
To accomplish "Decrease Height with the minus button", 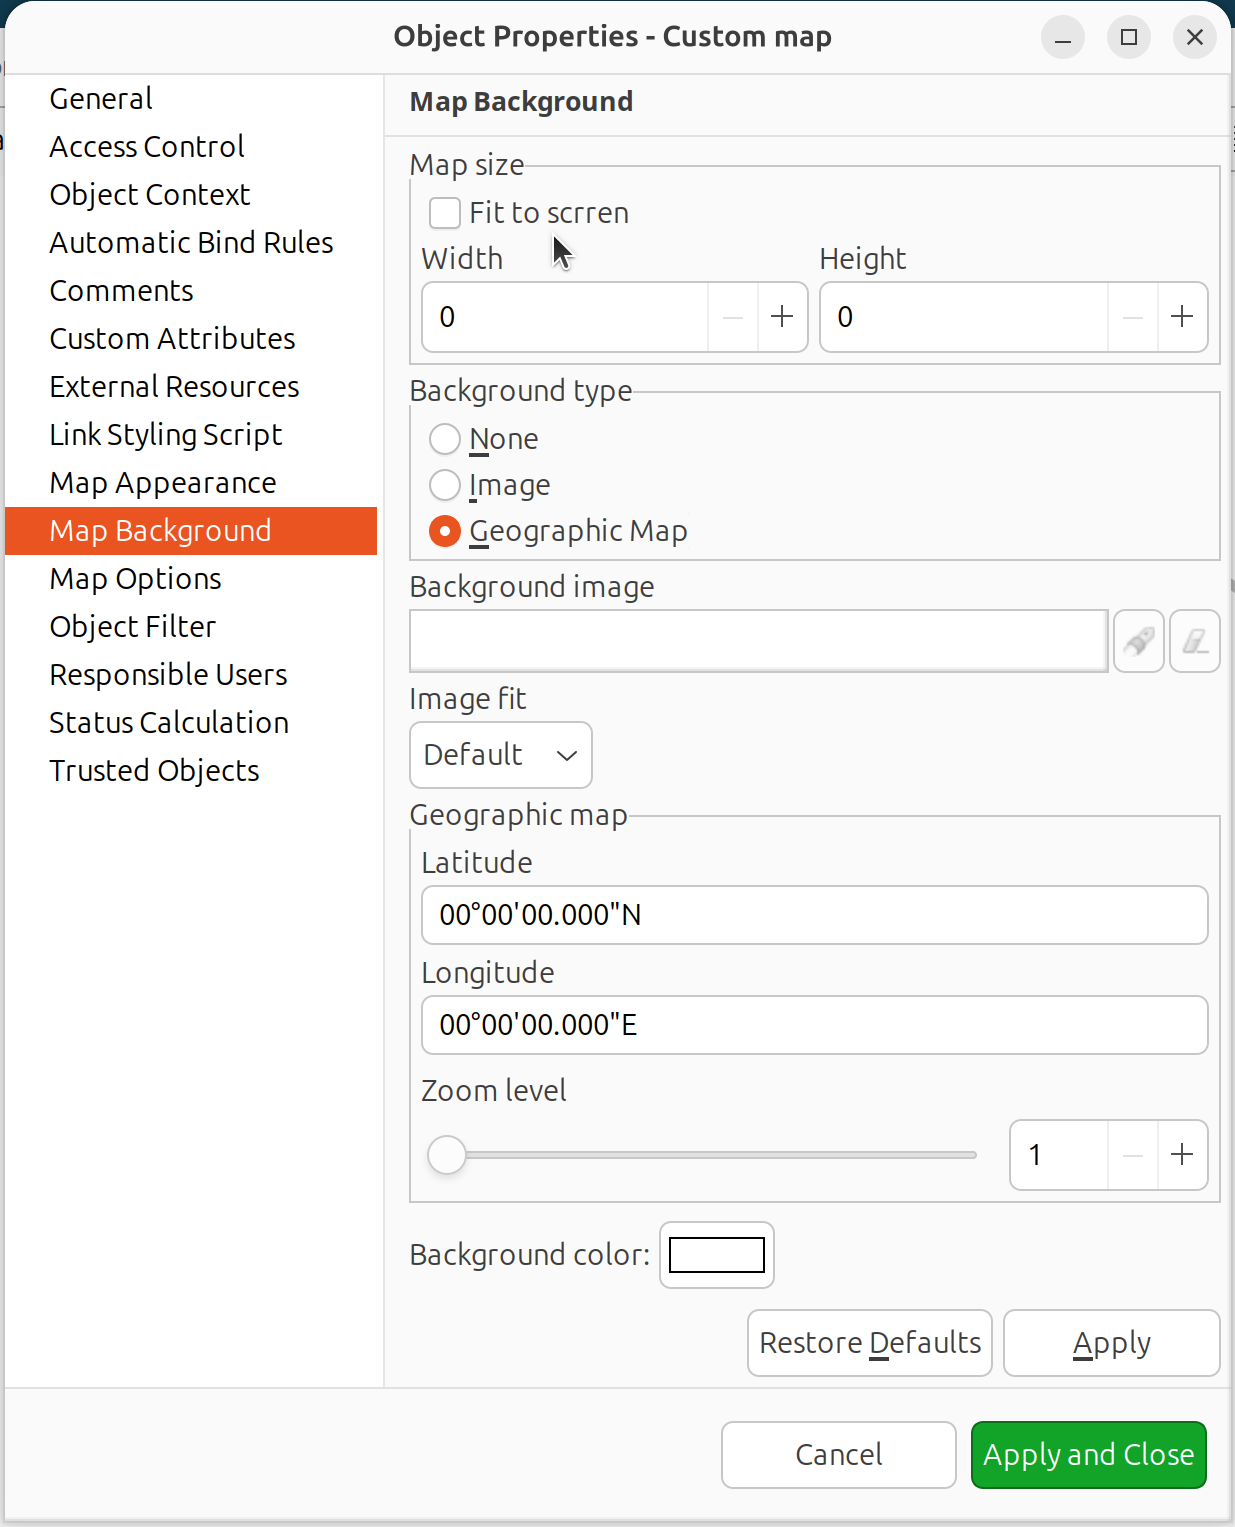I will 1133,317.
